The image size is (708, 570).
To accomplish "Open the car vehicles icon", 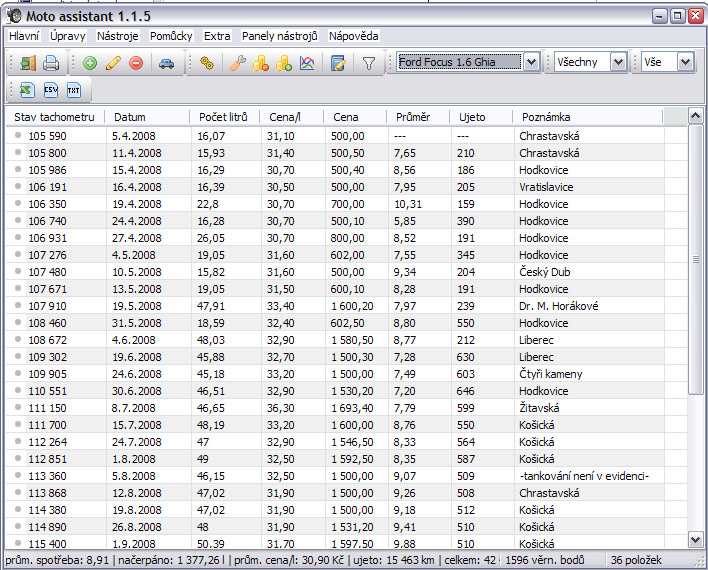I will (x=166, y=63).
